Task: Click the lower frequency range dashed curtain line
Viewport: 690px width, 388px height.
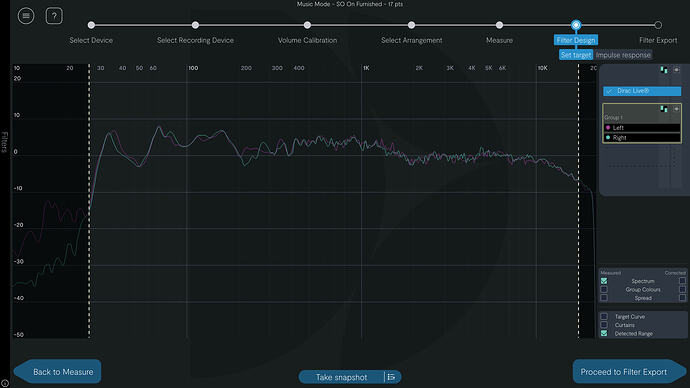Action: point(89,201)
